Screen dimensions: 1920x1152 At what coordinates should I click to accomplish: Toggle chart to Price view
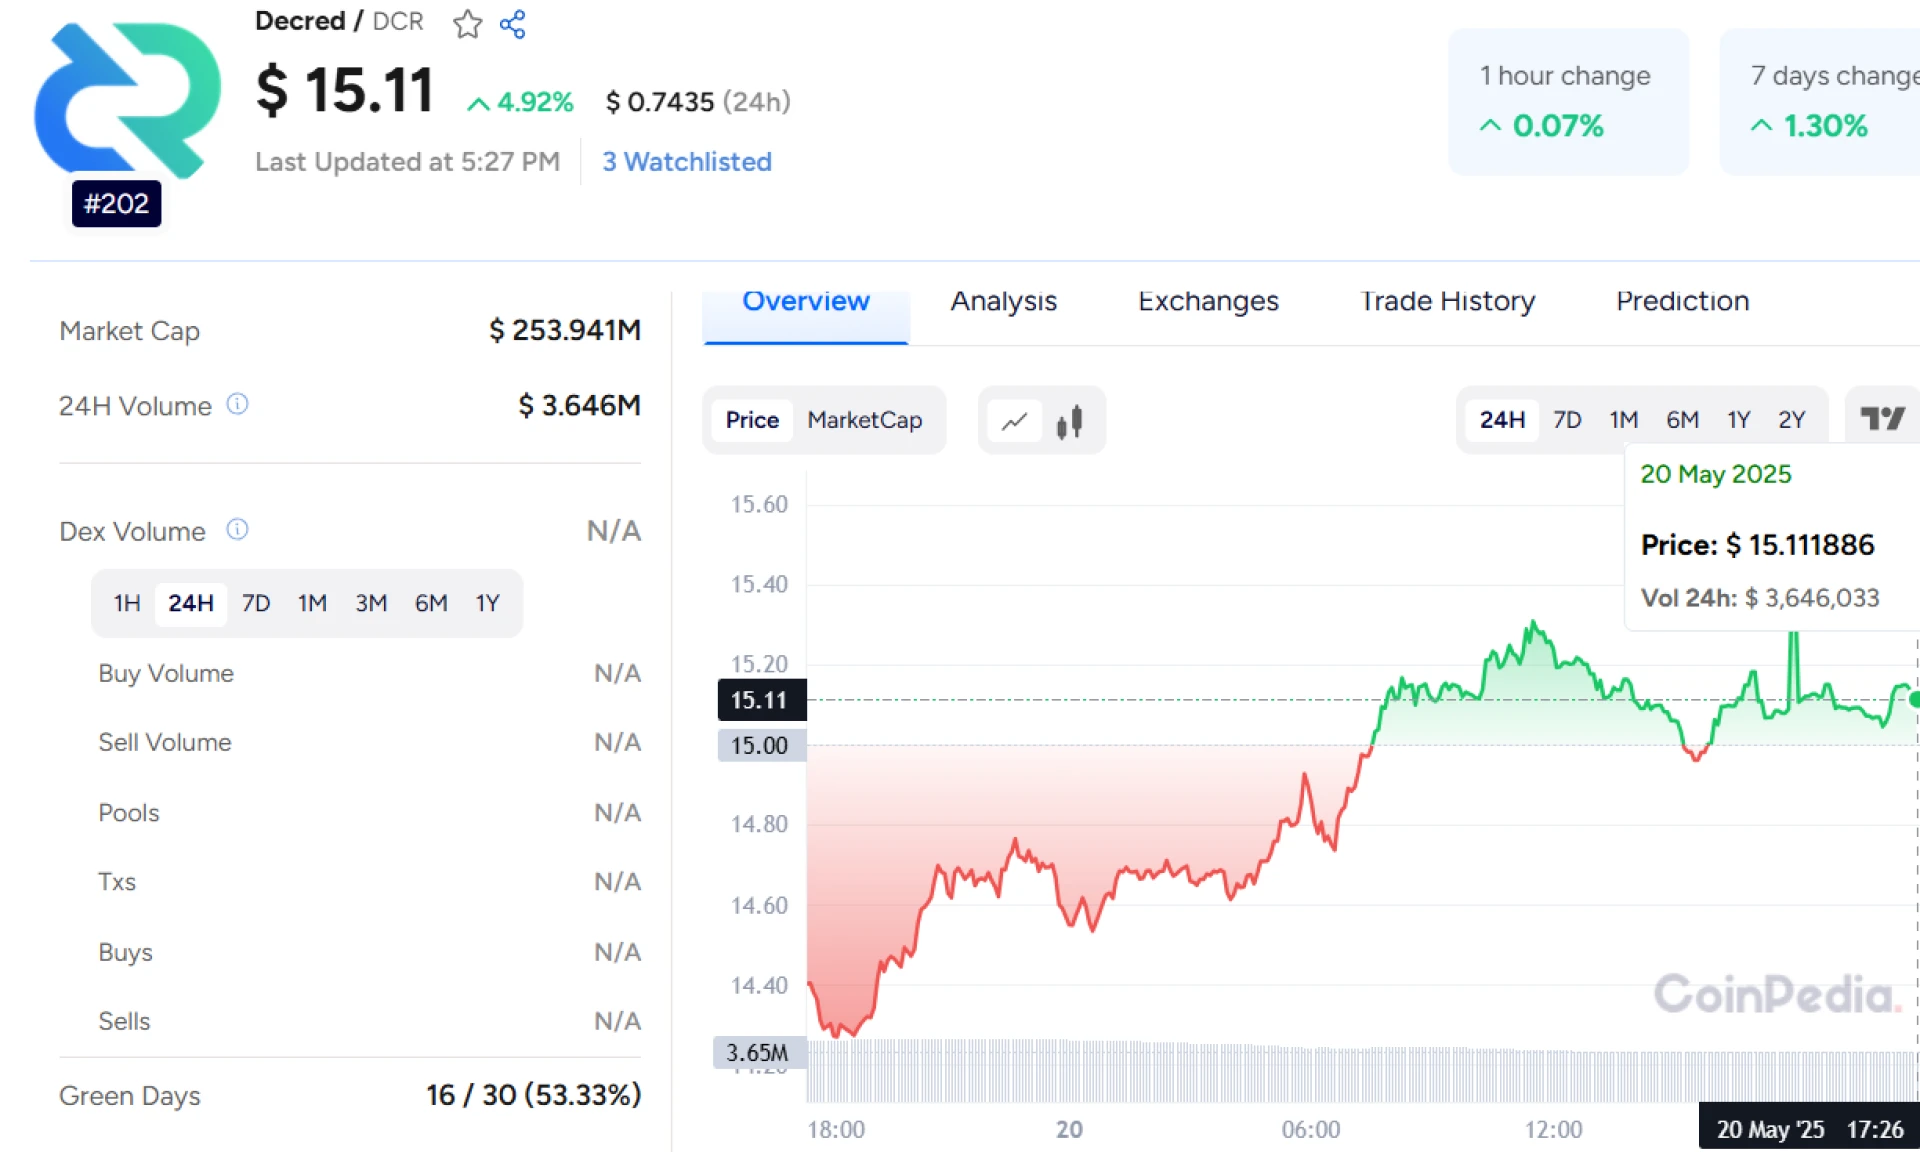[x=752, y=420]
